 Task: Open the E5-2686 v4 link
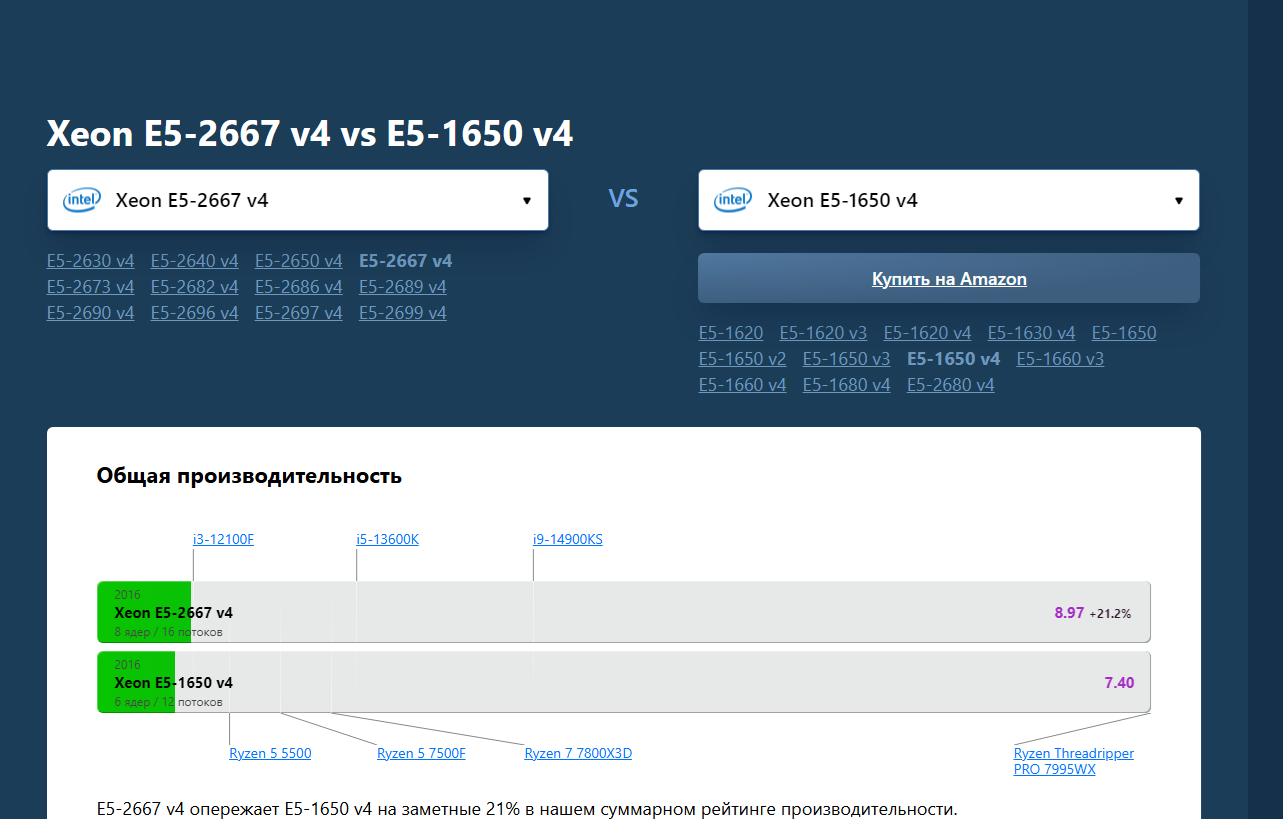tap(298, 287)
